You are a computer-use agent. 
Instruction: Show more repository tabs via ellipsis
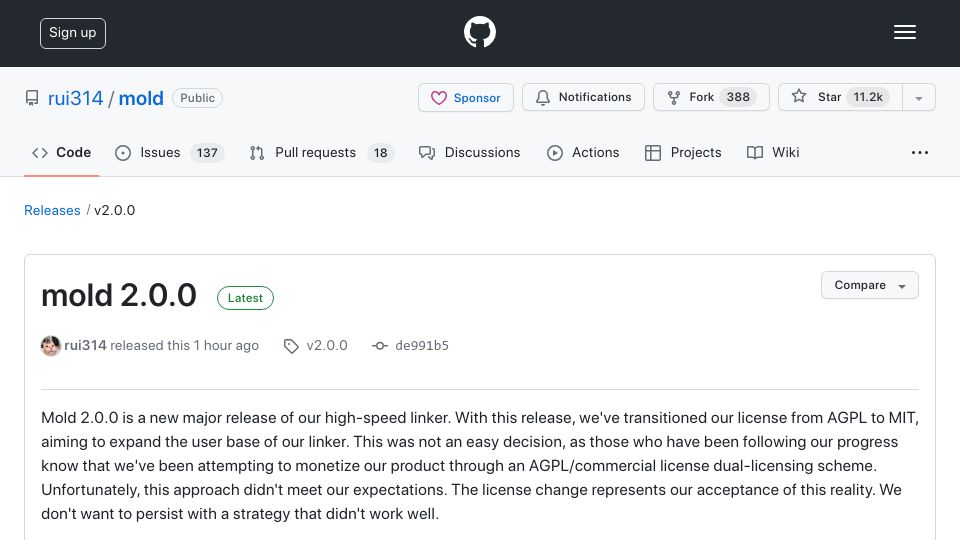pyautogui.click(x=920, y=152)
